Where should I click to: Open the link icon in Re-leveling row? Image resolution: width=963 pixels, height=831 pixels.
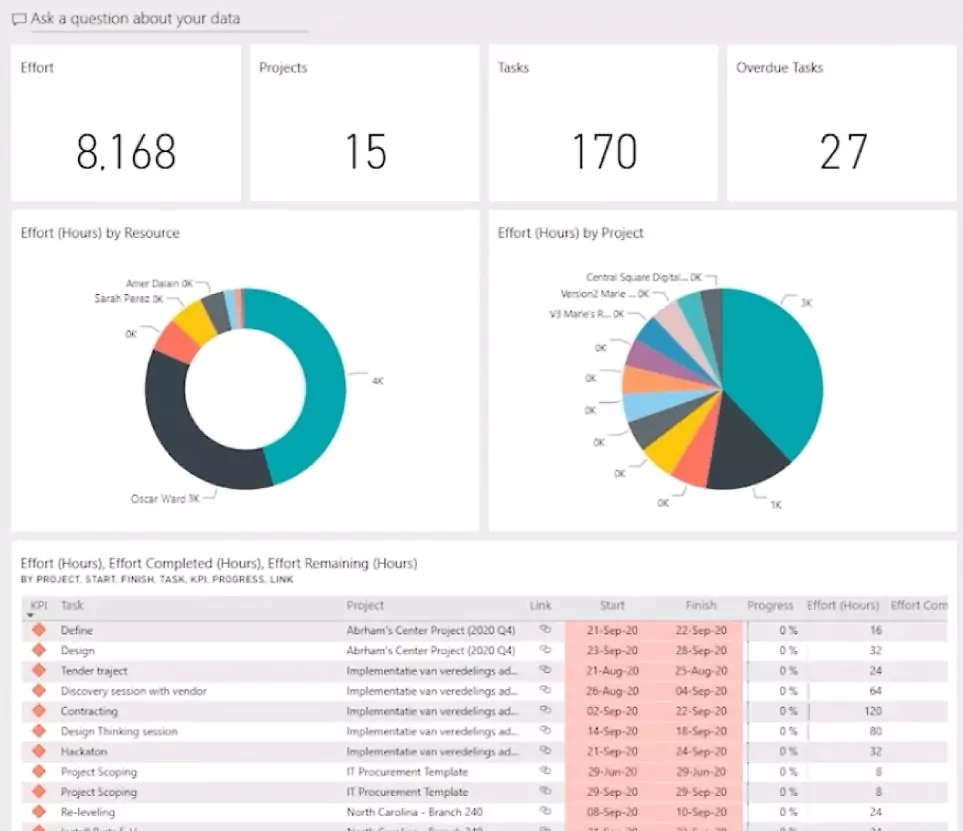pos(545,812)
